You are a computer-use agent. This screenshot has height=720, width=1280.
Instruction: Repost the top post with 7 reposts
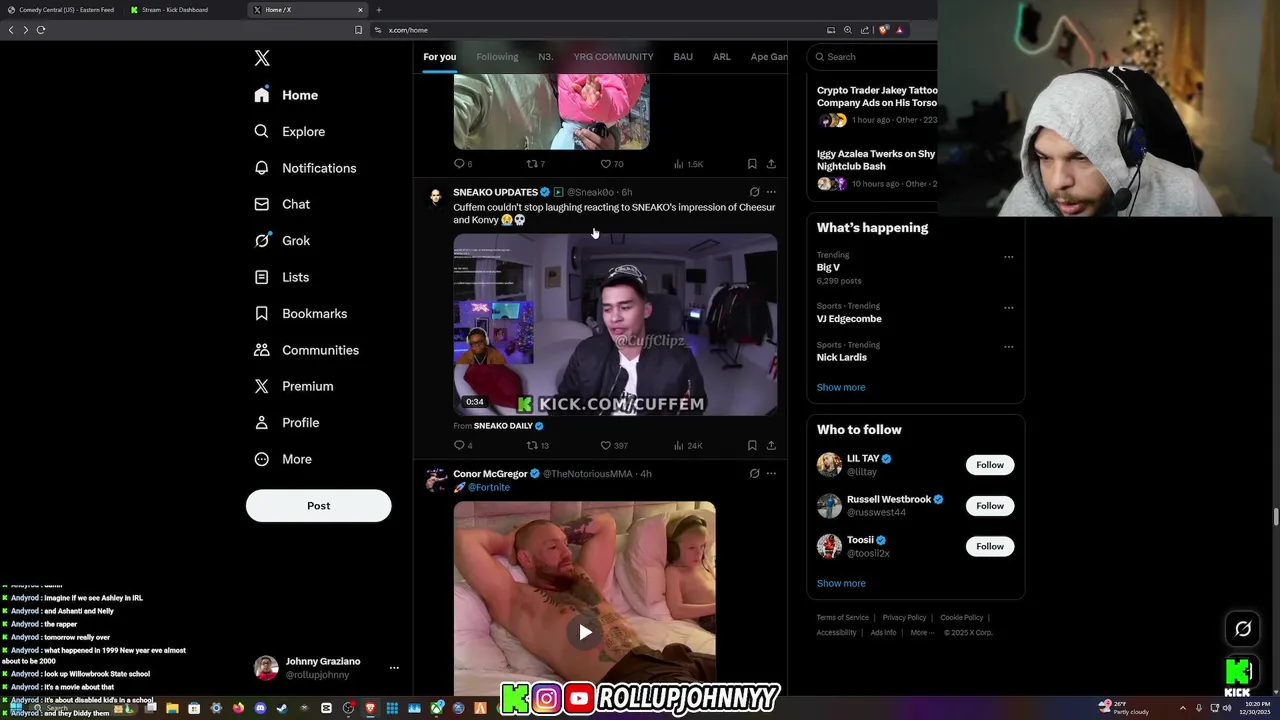pyautogui.click(x=536, y=164)
